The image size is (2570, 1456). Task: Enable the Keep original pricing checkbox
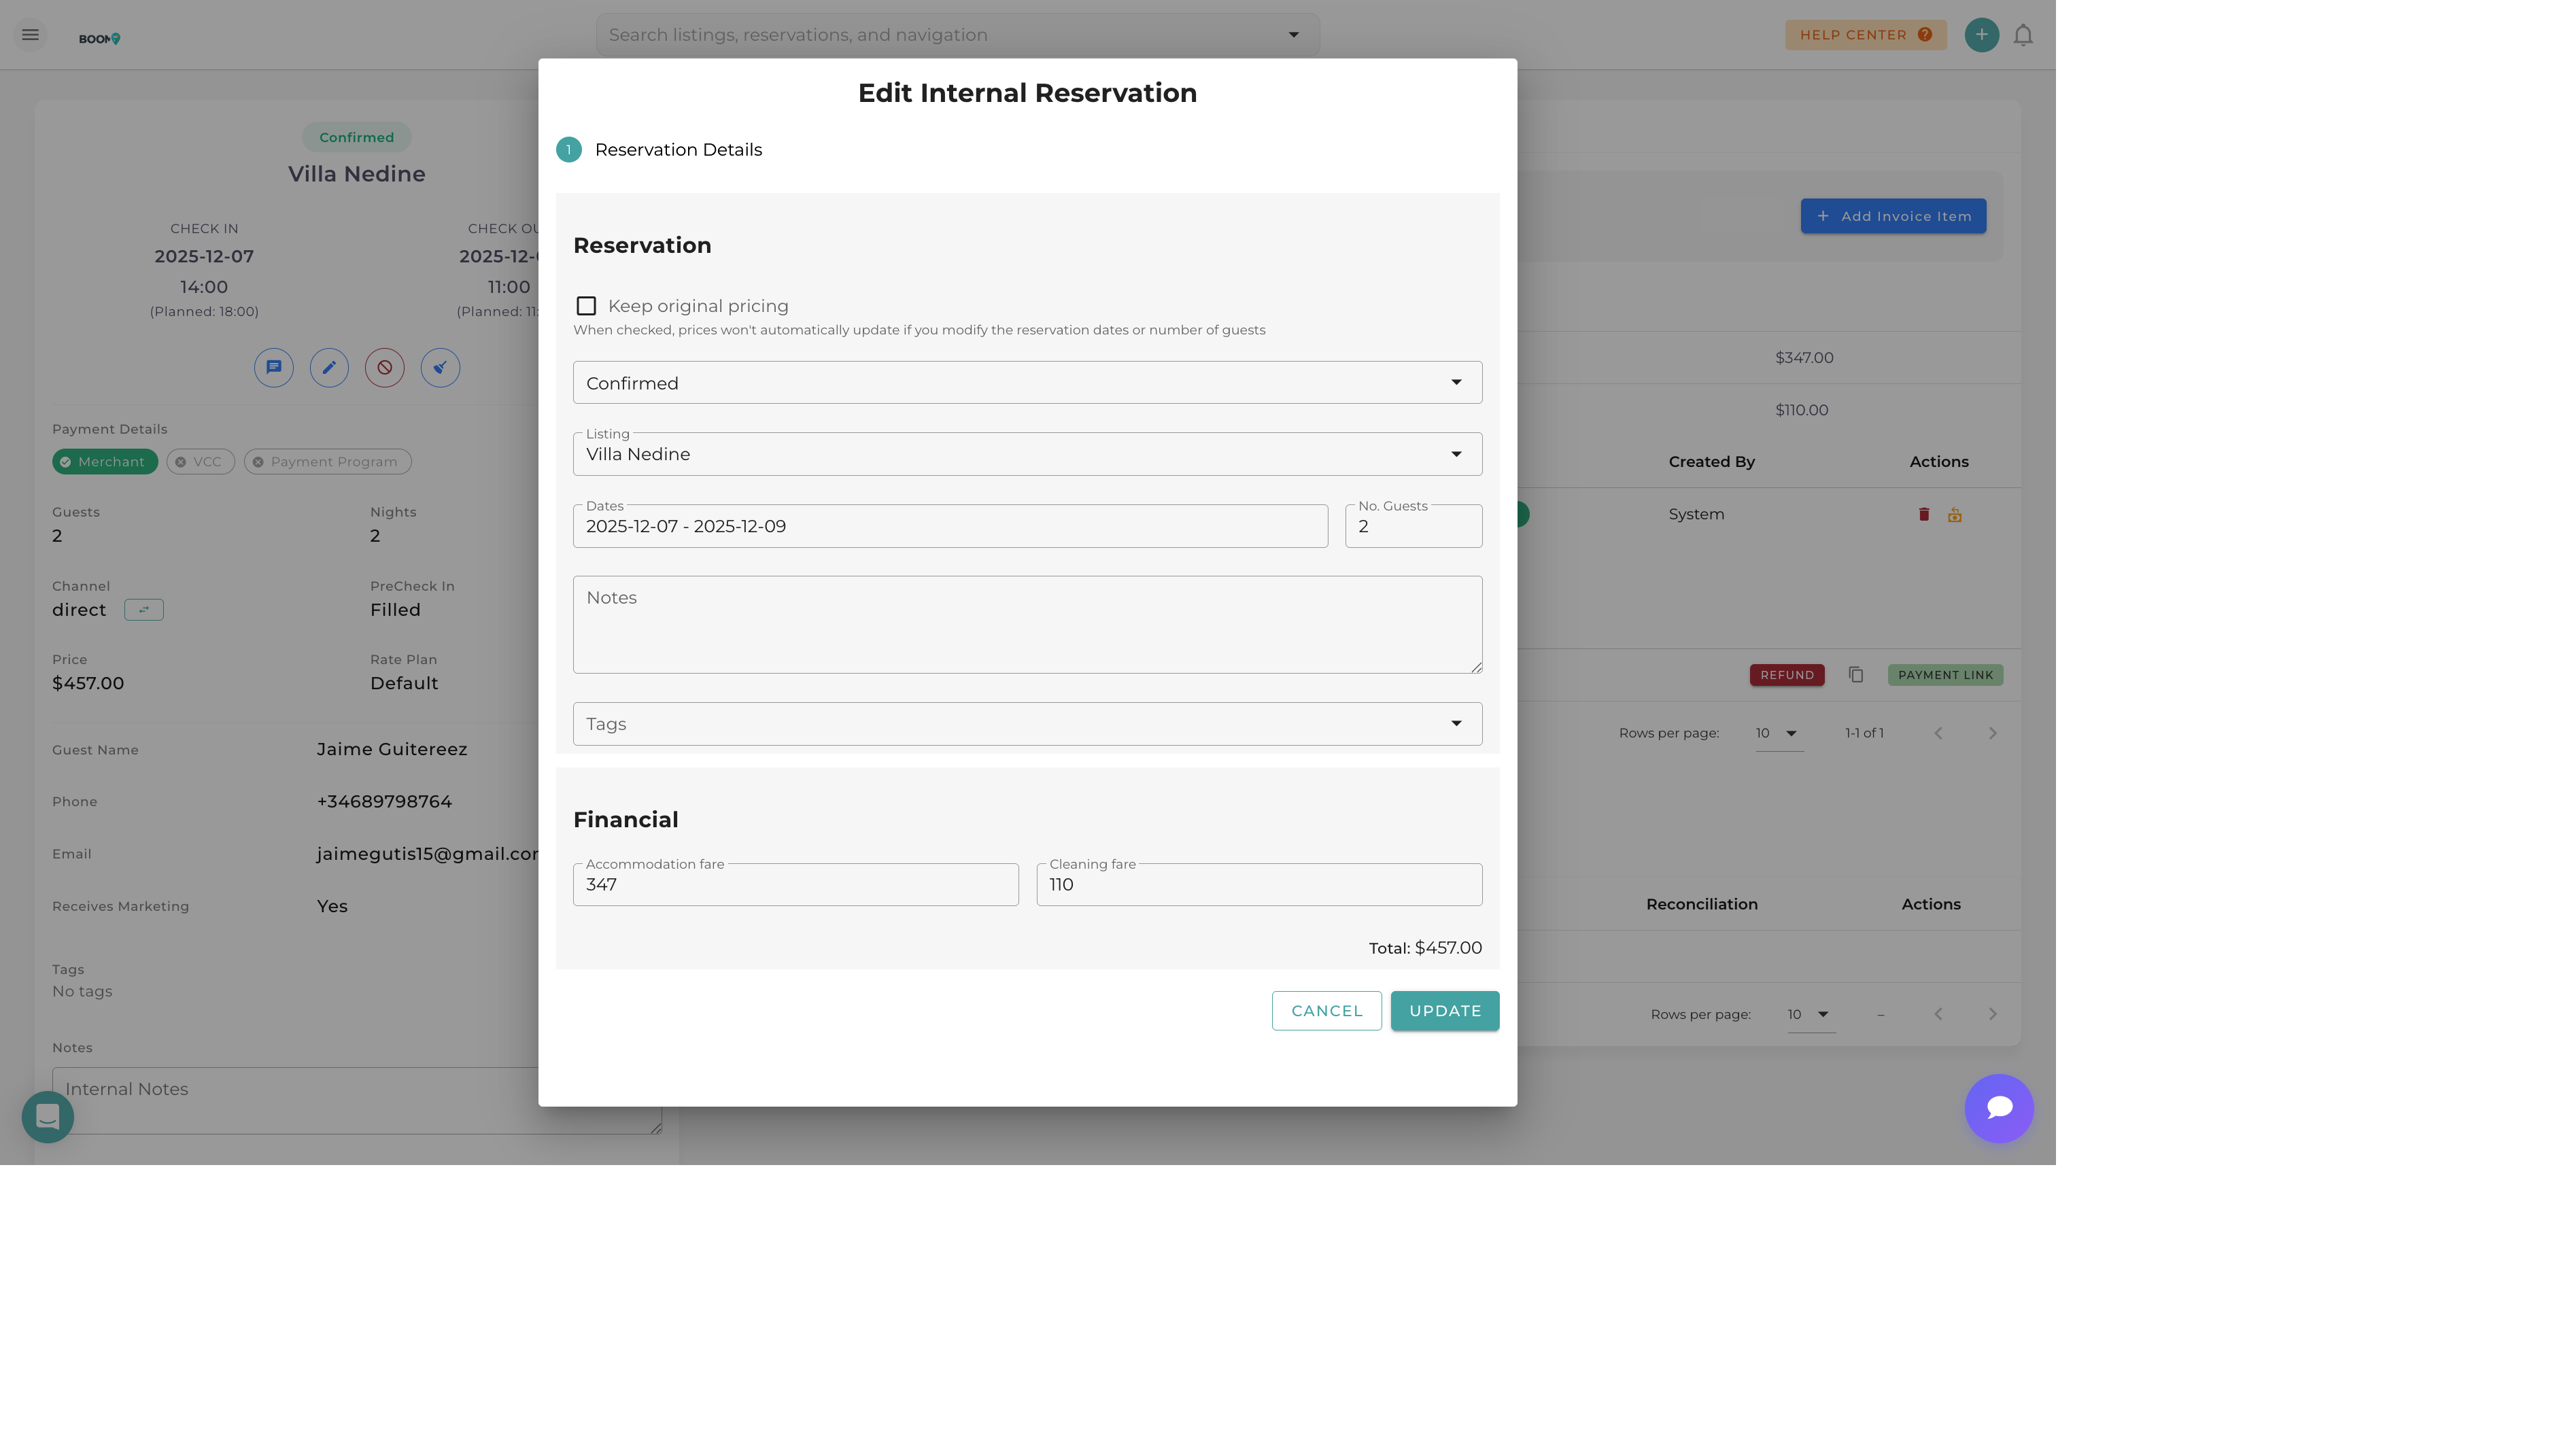click(x=586, y=305)
